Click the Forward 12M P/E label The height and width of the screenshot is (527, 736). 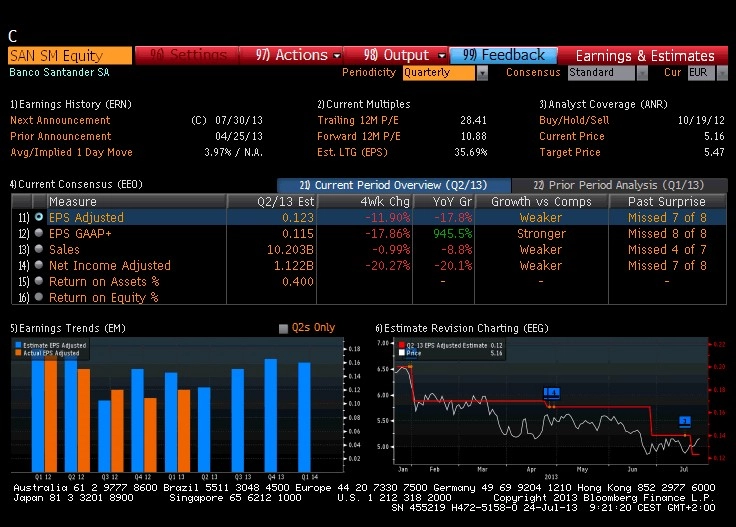(x=359, y=137)
